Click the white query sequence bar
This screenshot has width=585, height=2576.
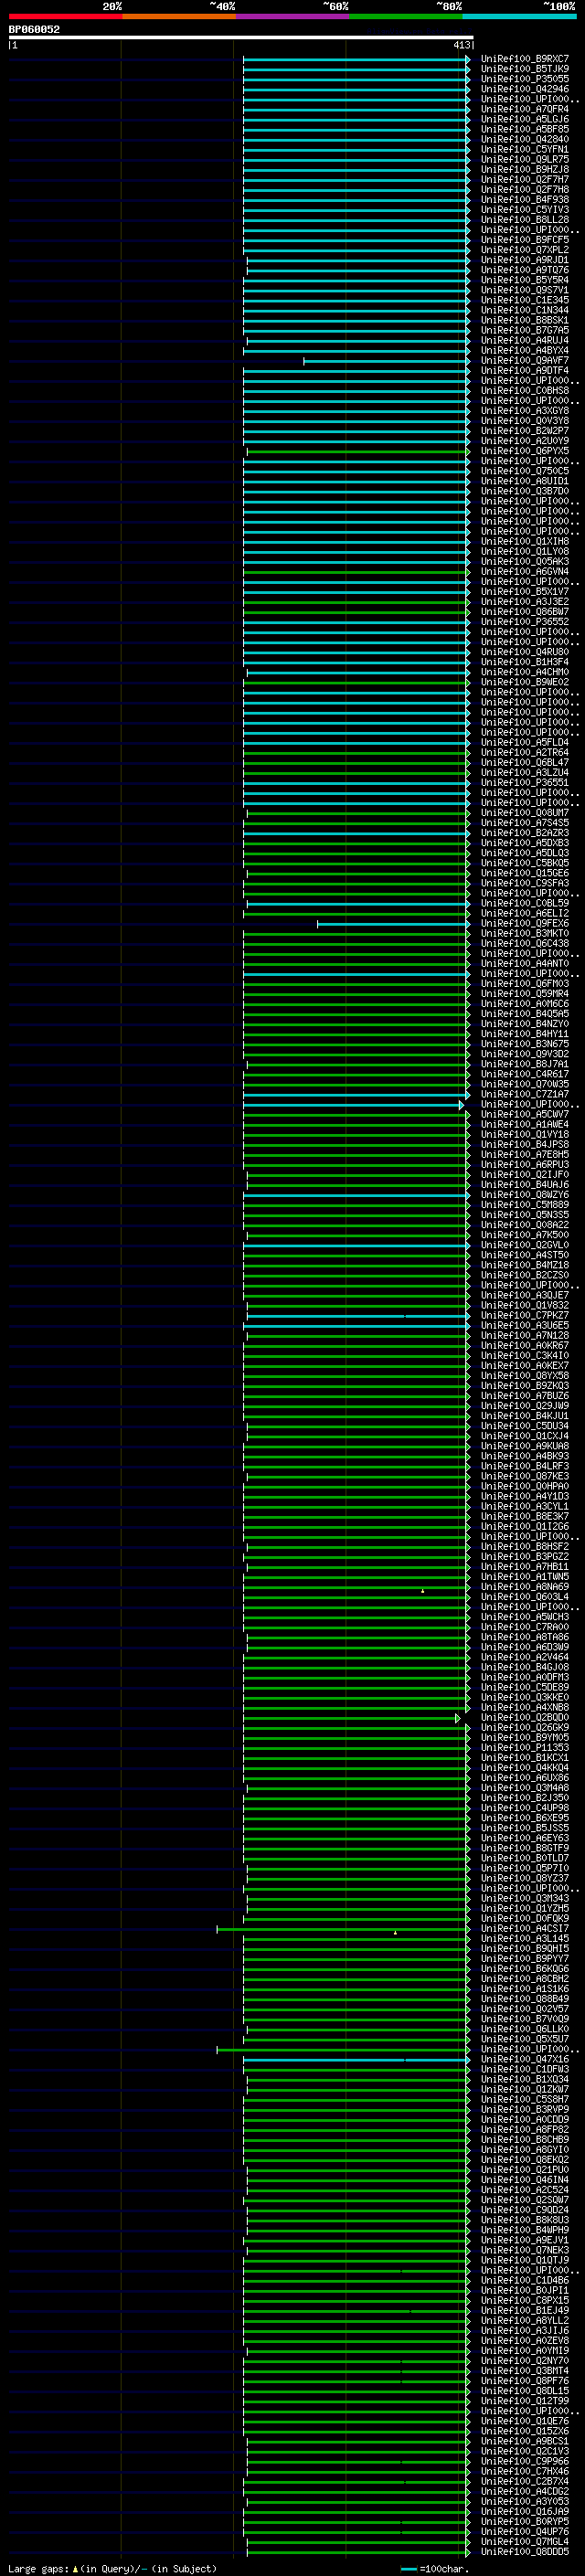[241, 38]
